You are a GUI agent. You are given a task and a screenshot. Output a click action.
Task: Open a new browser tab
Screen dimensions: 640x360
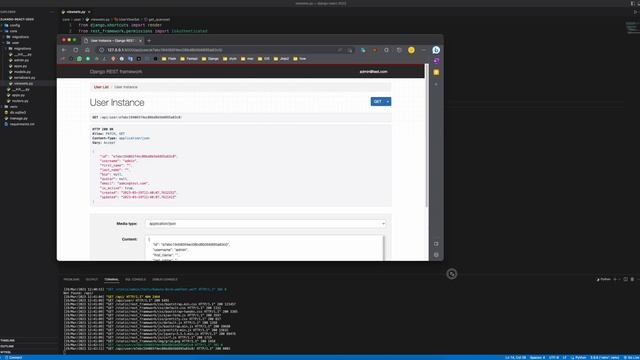coord(149,40)
